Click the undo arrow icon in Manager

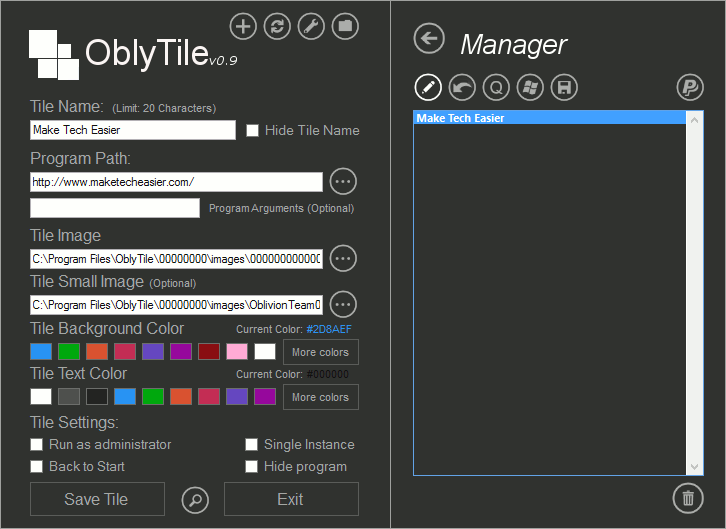point(462,87)
